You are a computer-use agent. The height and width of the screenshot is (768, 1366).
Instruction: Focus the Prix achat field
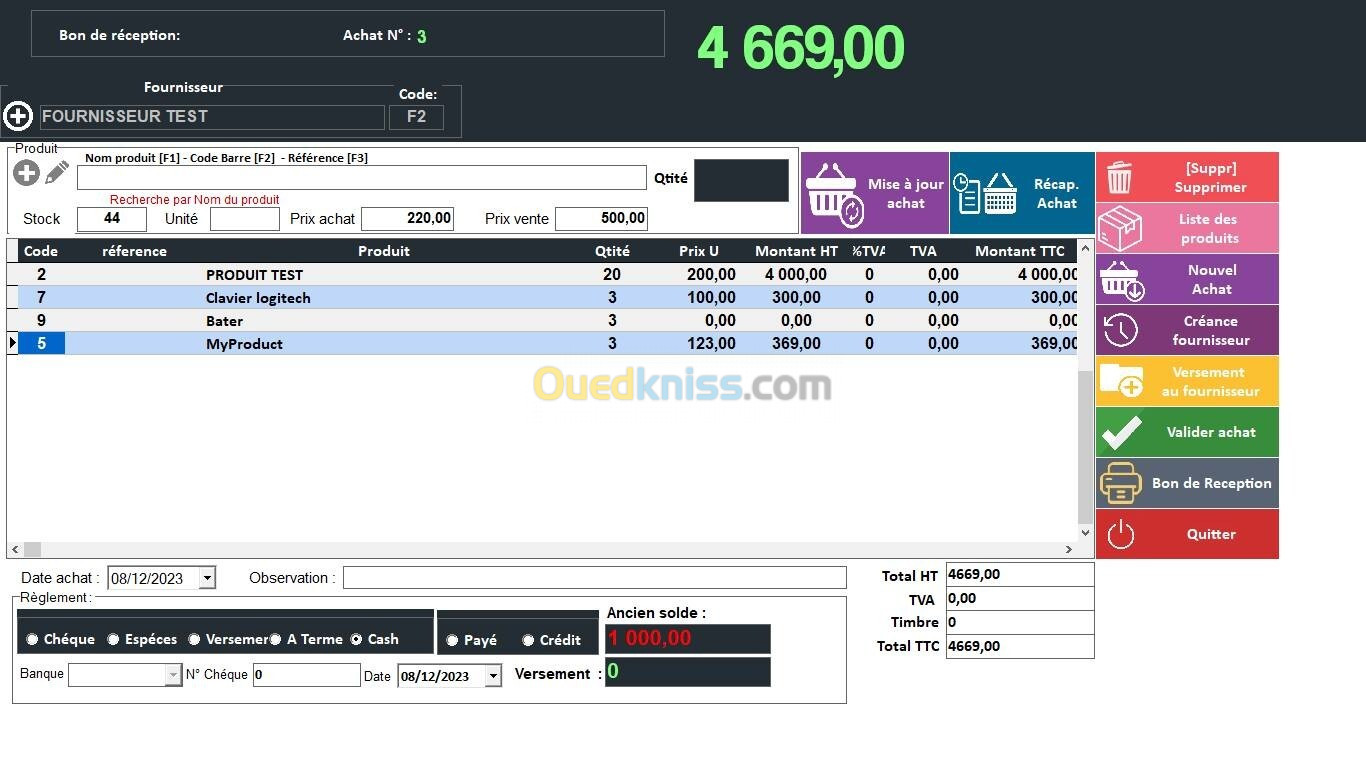click(408, 218)
